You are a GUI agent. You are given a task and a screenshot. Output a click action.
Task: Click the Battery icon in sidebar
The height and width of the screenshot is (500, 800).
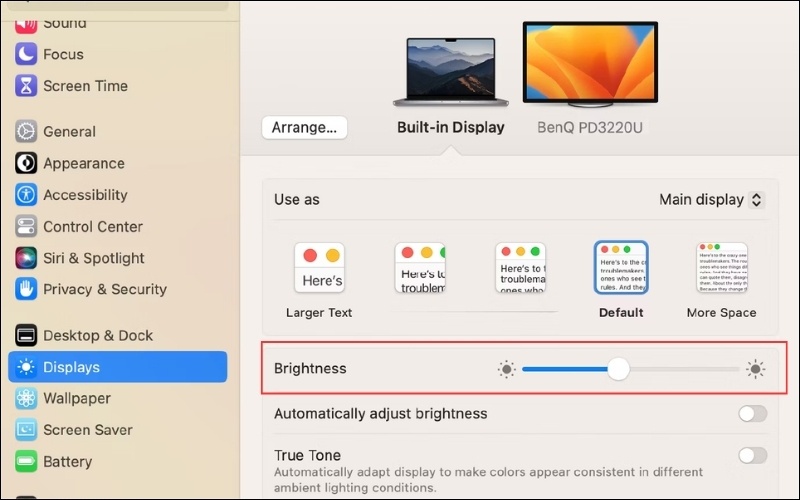[x=26, y=462]
